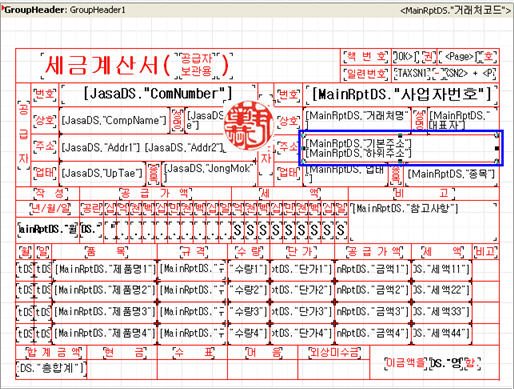Select the GroupHeader1 band header bar
Image resolution: width=514 pixels, height=389 pixels.
tap(257, 10)
